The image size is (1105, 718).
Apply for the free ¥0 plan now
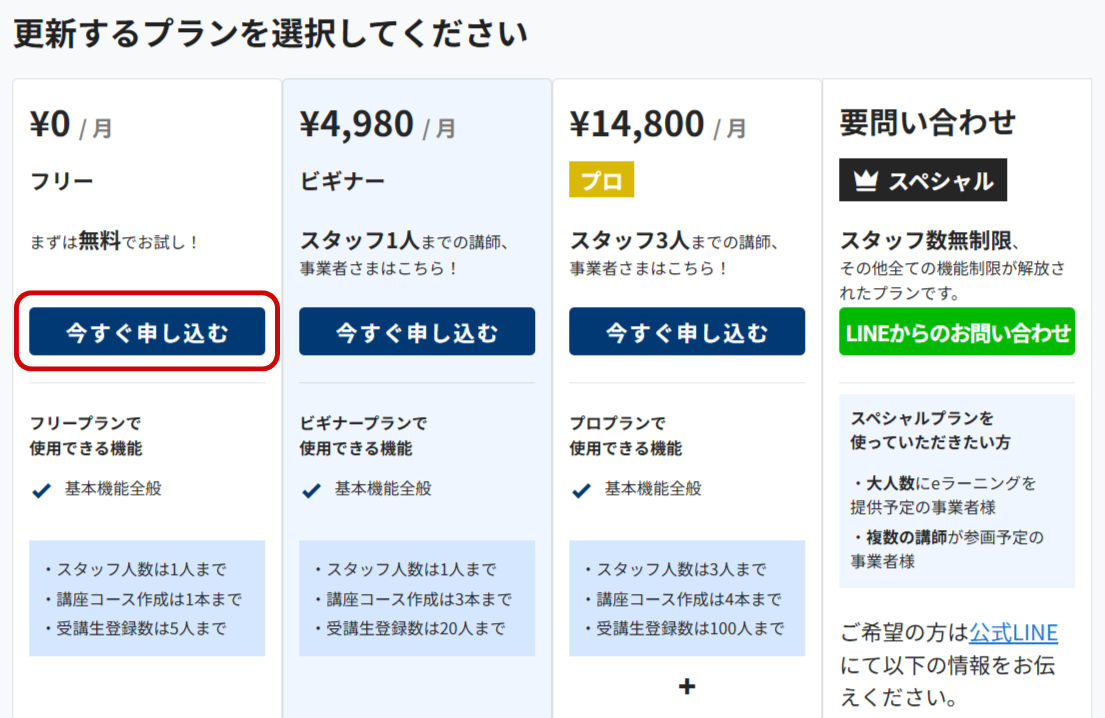tap(147, 332)
